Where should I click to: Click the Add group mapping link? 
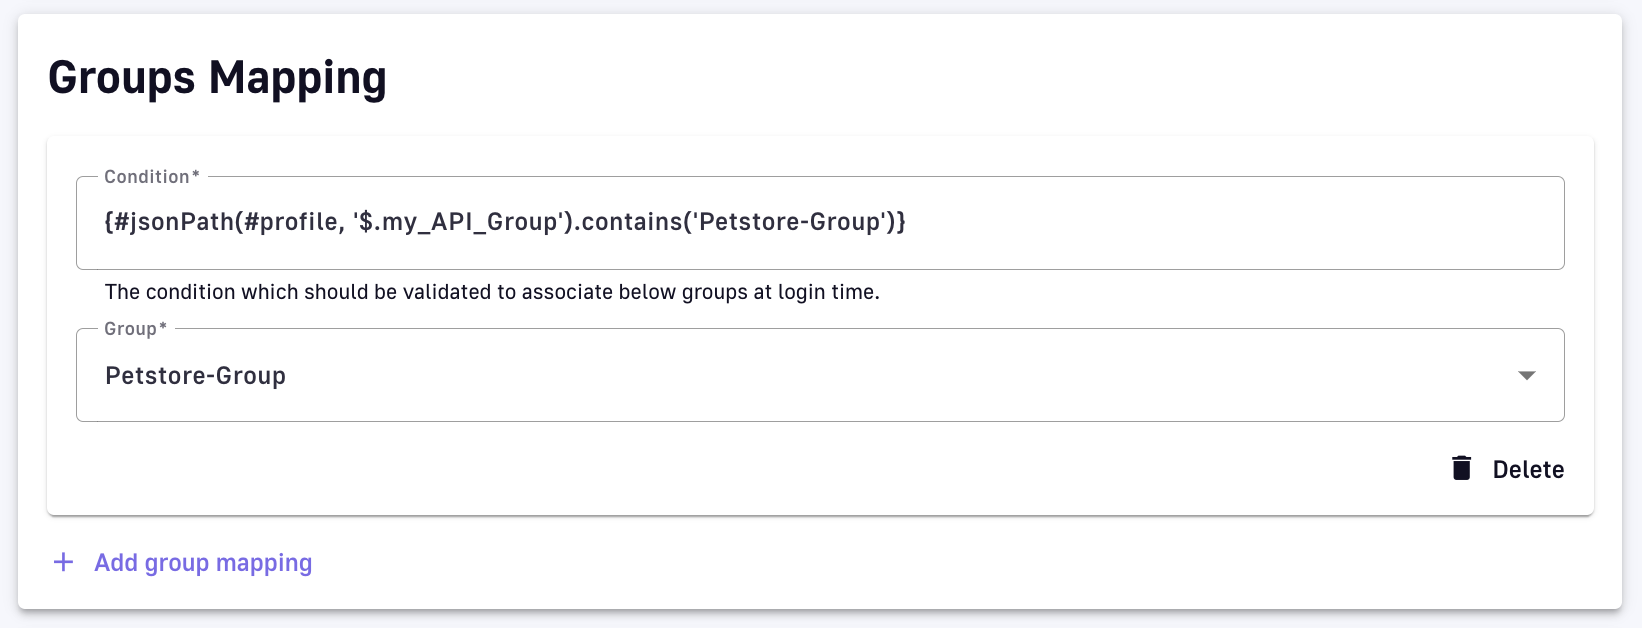(x=203, y=563)
